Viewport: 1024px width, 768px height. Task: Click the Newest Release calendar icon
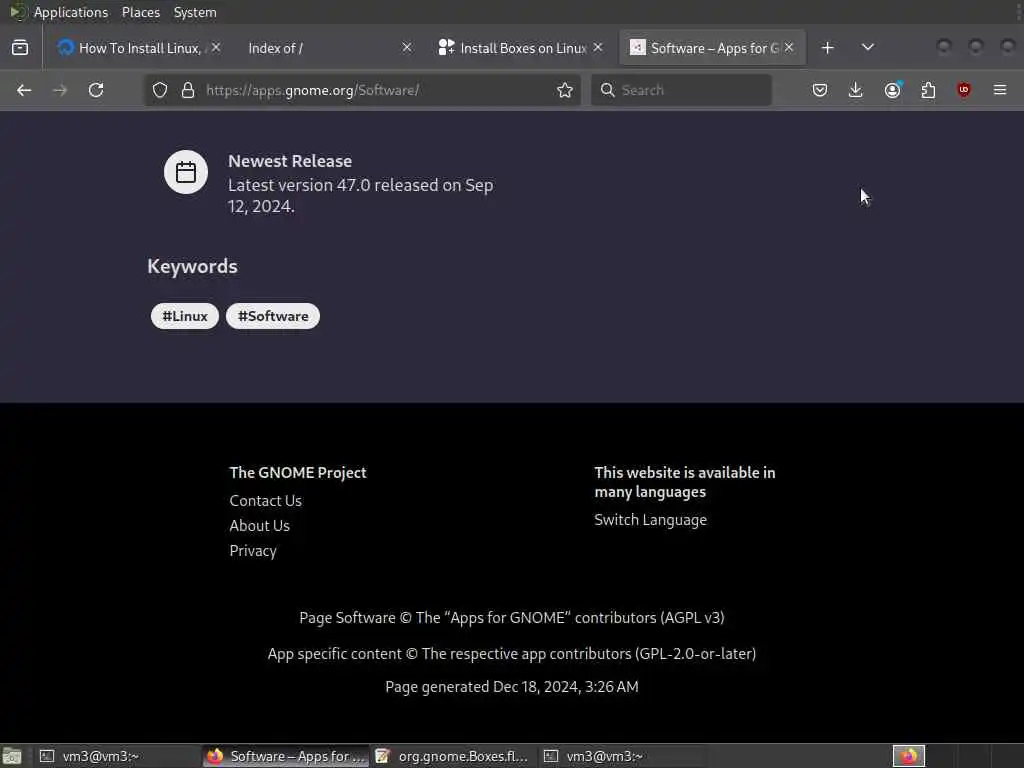[x=186, y=172]
